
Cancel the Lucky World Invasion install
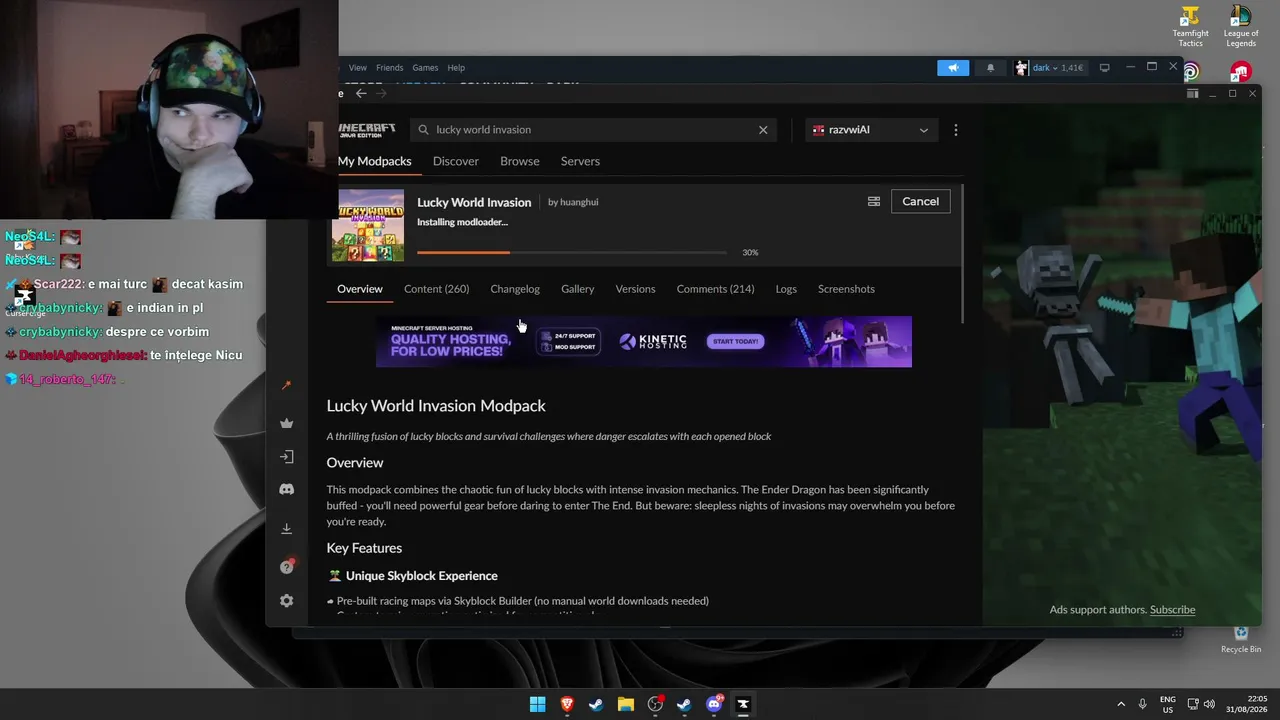pos(920,202)
